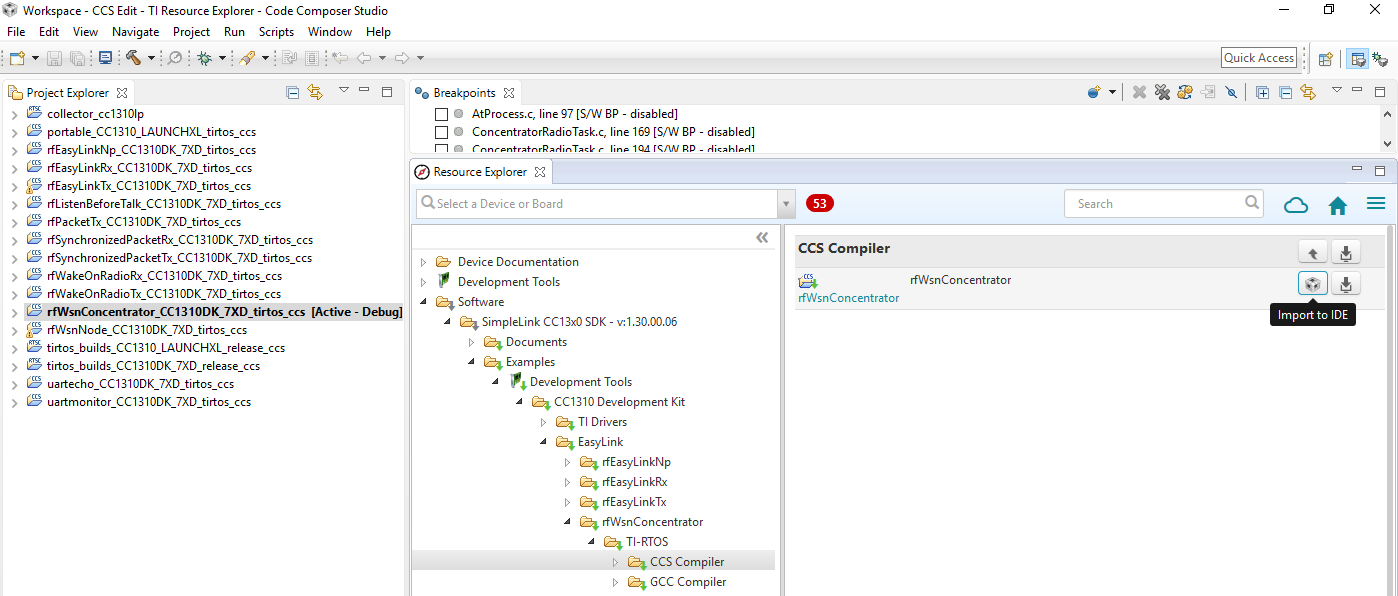The width and height of the screenshot is (1398, 596).
Task: Collapse the resource tree pane double chevron
Action: coord(762,237)
